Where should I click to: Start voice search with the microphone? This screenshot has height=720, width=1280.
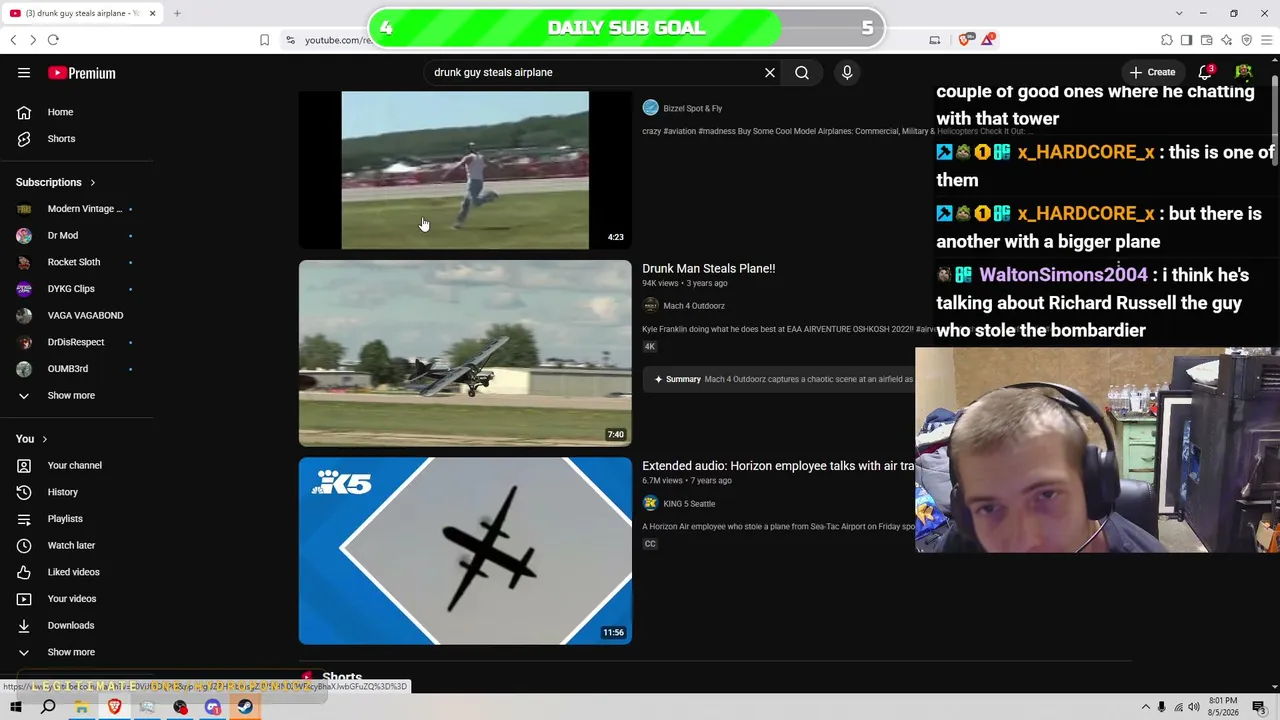847,72
